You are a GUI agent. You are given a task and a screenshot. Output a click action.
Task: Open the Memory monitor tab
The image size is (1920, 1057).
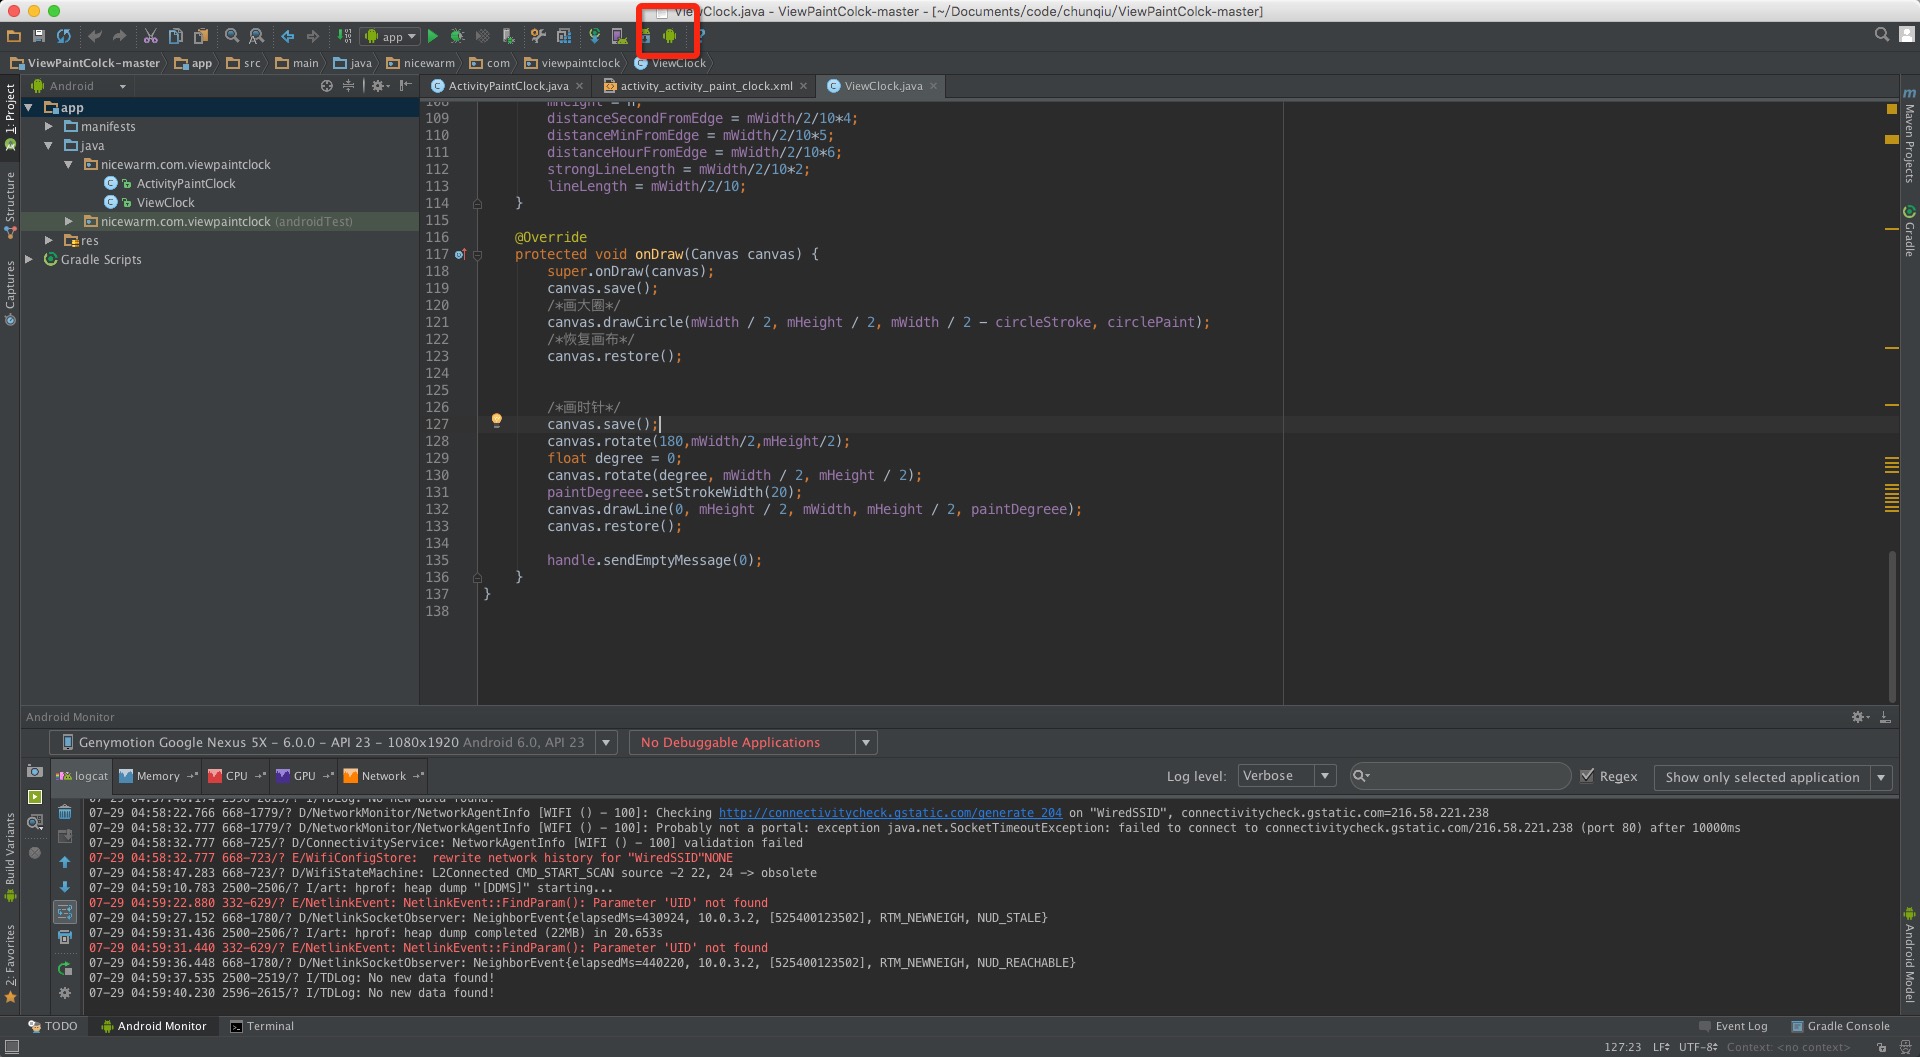pos(158,776)
